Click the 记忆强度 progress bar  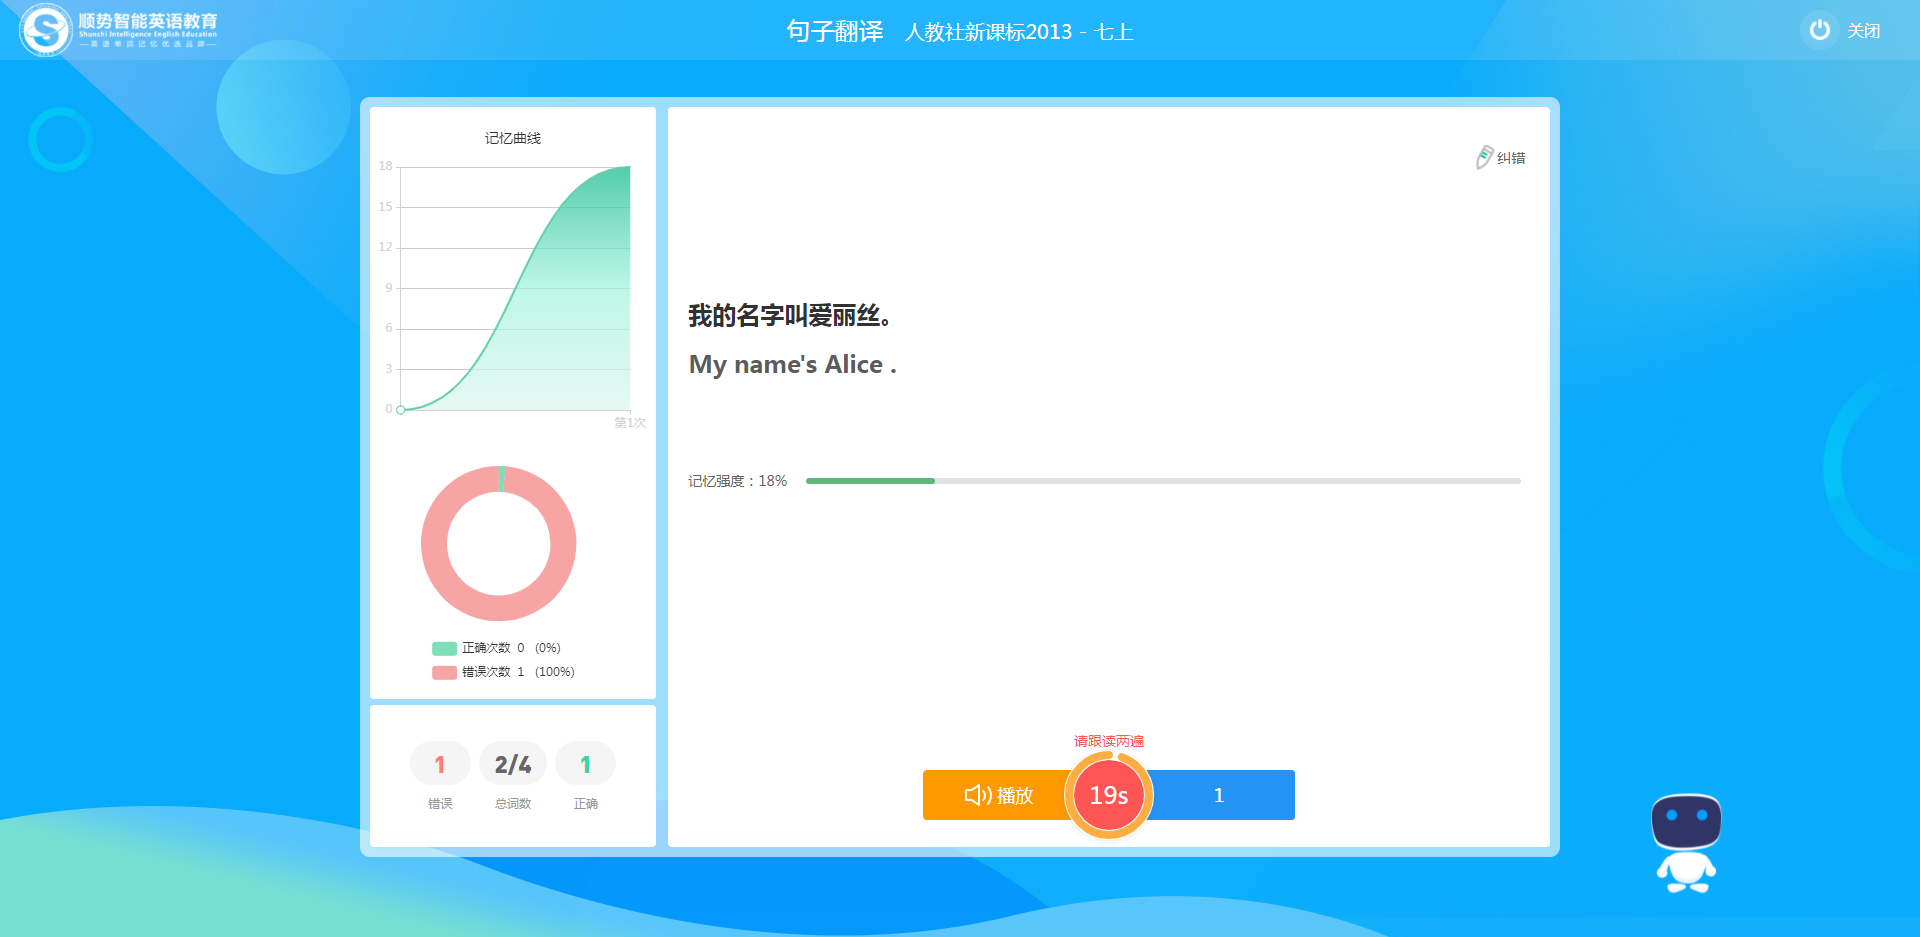(x=1163, y=481)
